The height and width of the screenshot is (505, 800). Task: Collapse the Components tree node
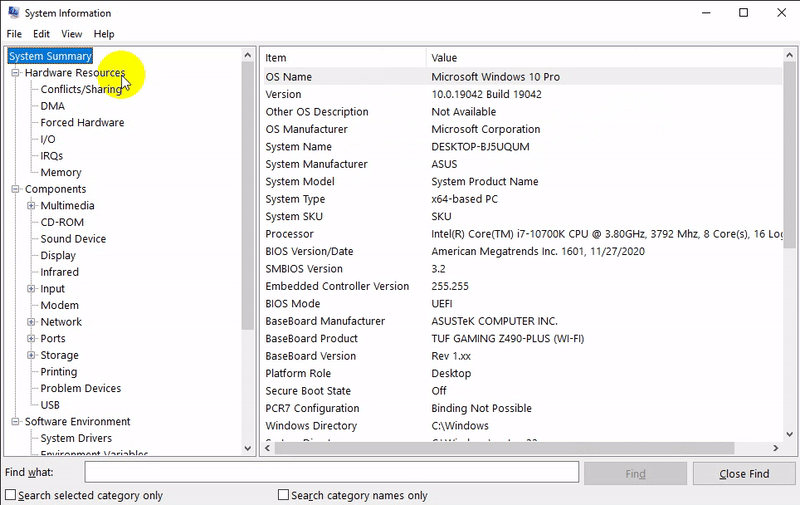click(x=15, y=189)
